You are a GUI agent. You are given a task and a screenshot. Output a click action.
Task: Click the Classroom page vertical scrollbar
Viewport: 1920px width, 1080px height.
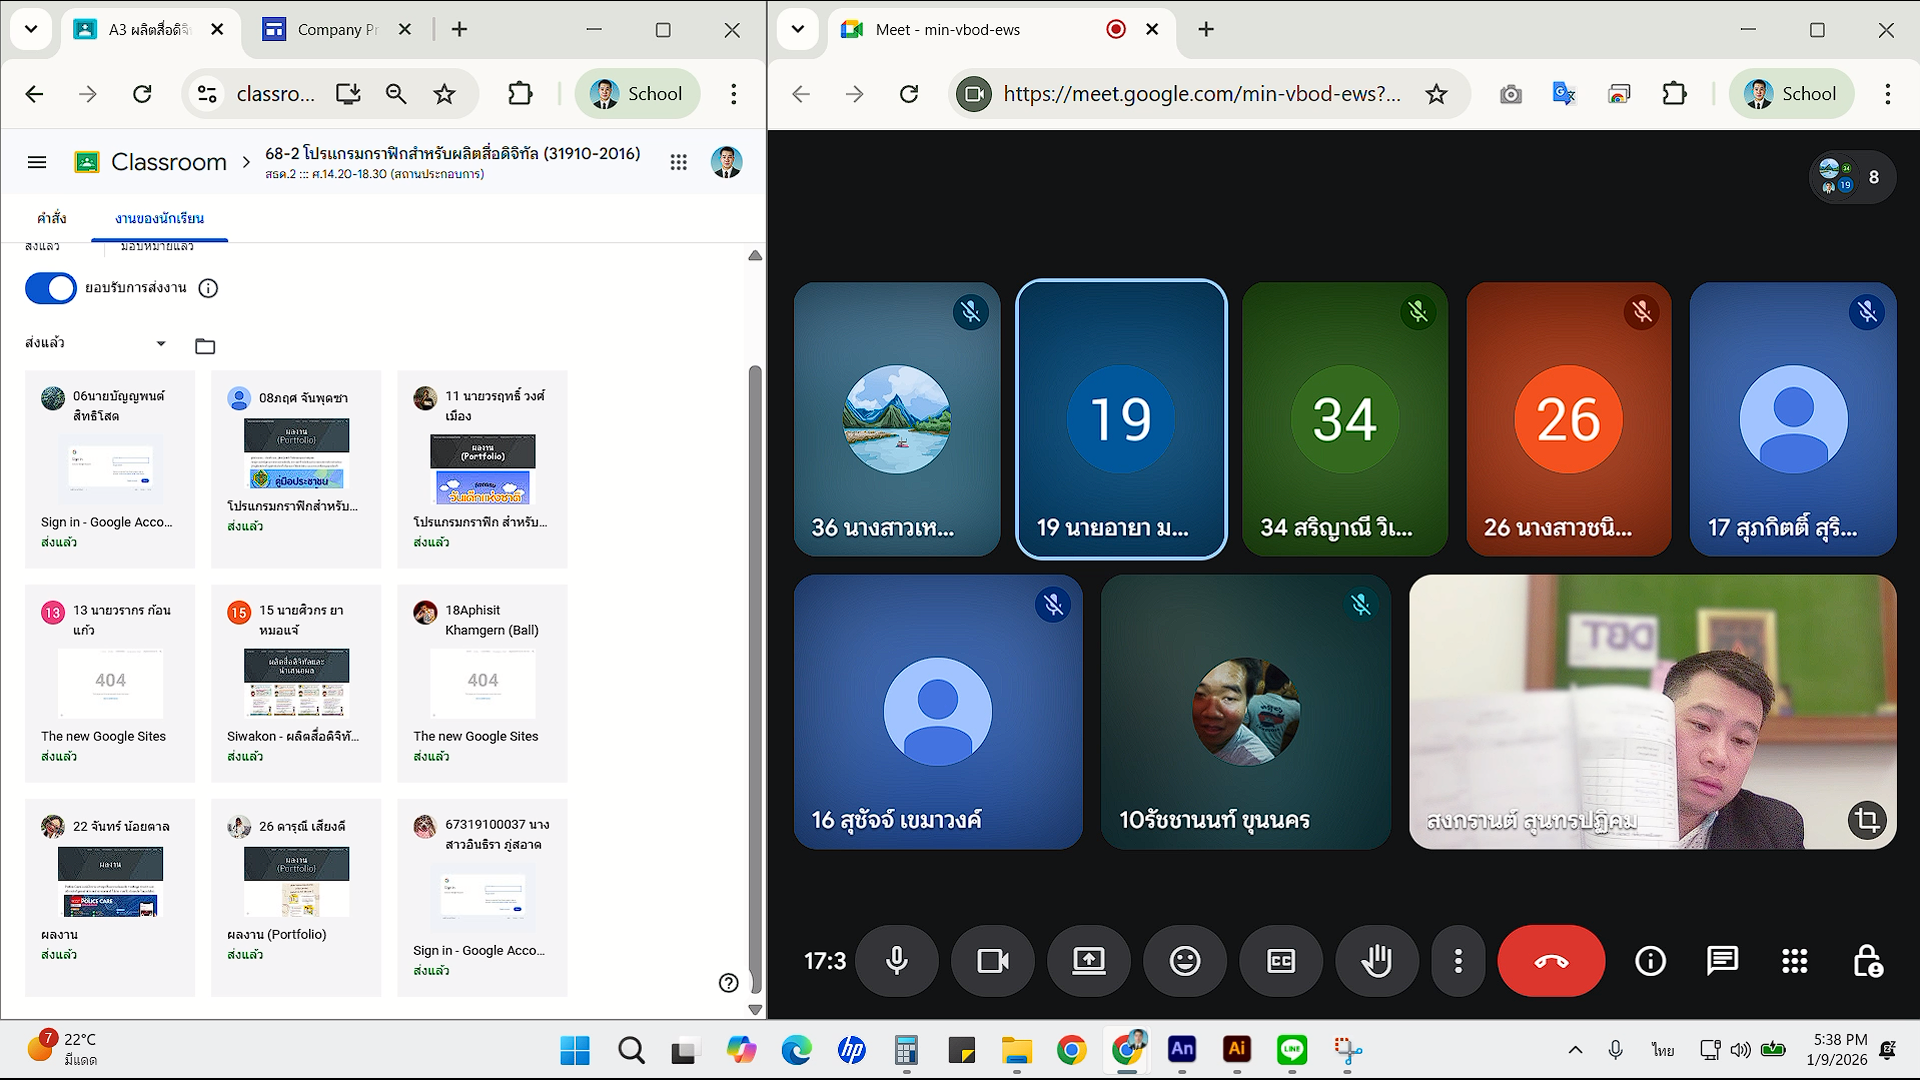755,680
